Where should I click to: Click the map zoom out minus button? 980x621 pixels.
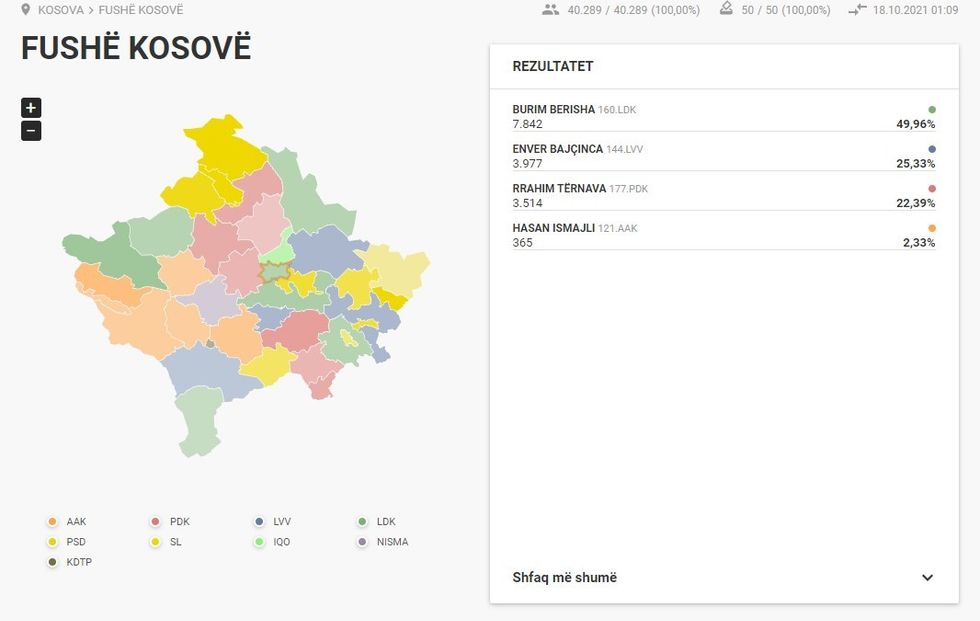point(30,129)
